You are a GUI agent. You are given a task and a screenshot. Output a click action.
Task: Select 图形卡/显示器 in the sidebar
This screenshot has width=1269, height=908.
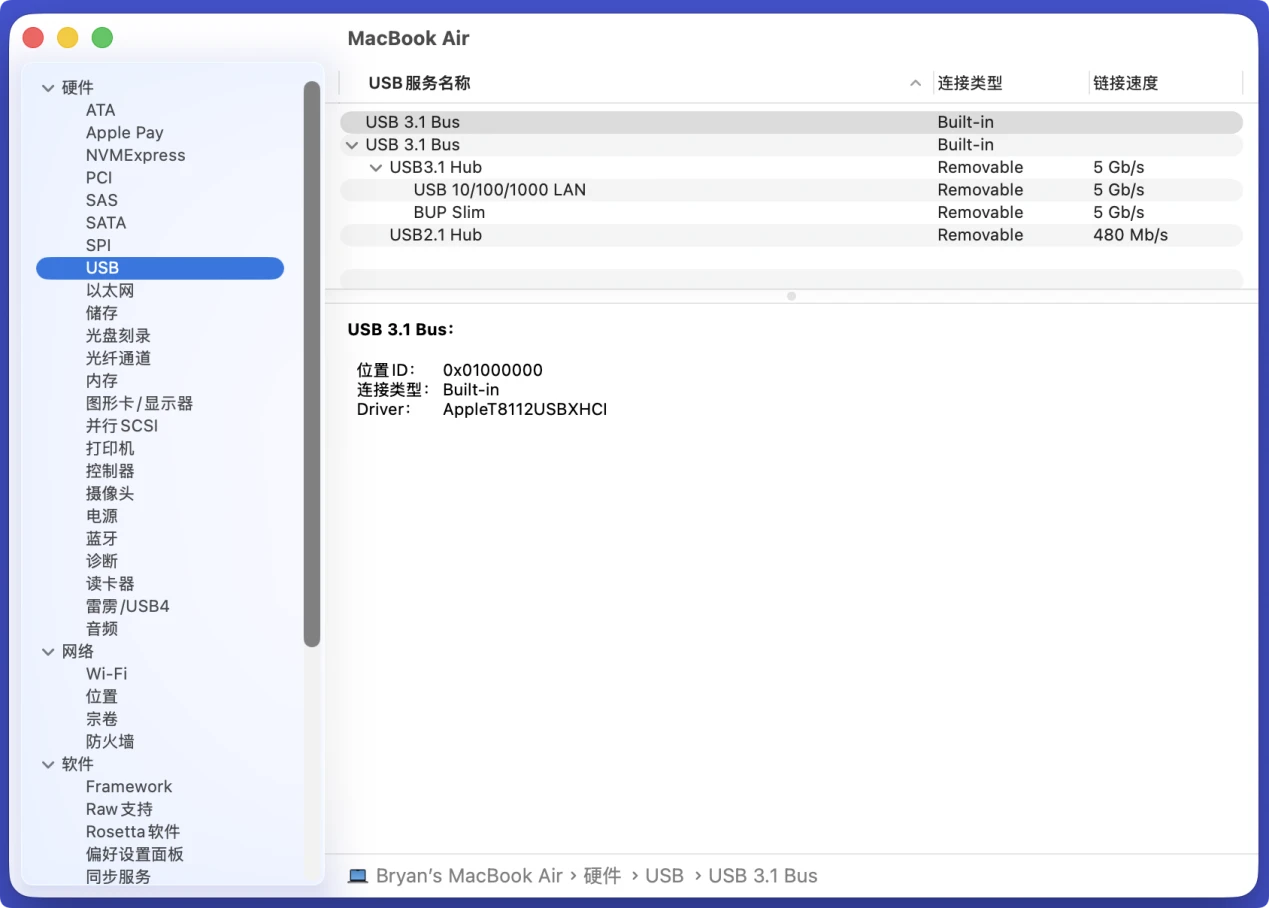139,404
